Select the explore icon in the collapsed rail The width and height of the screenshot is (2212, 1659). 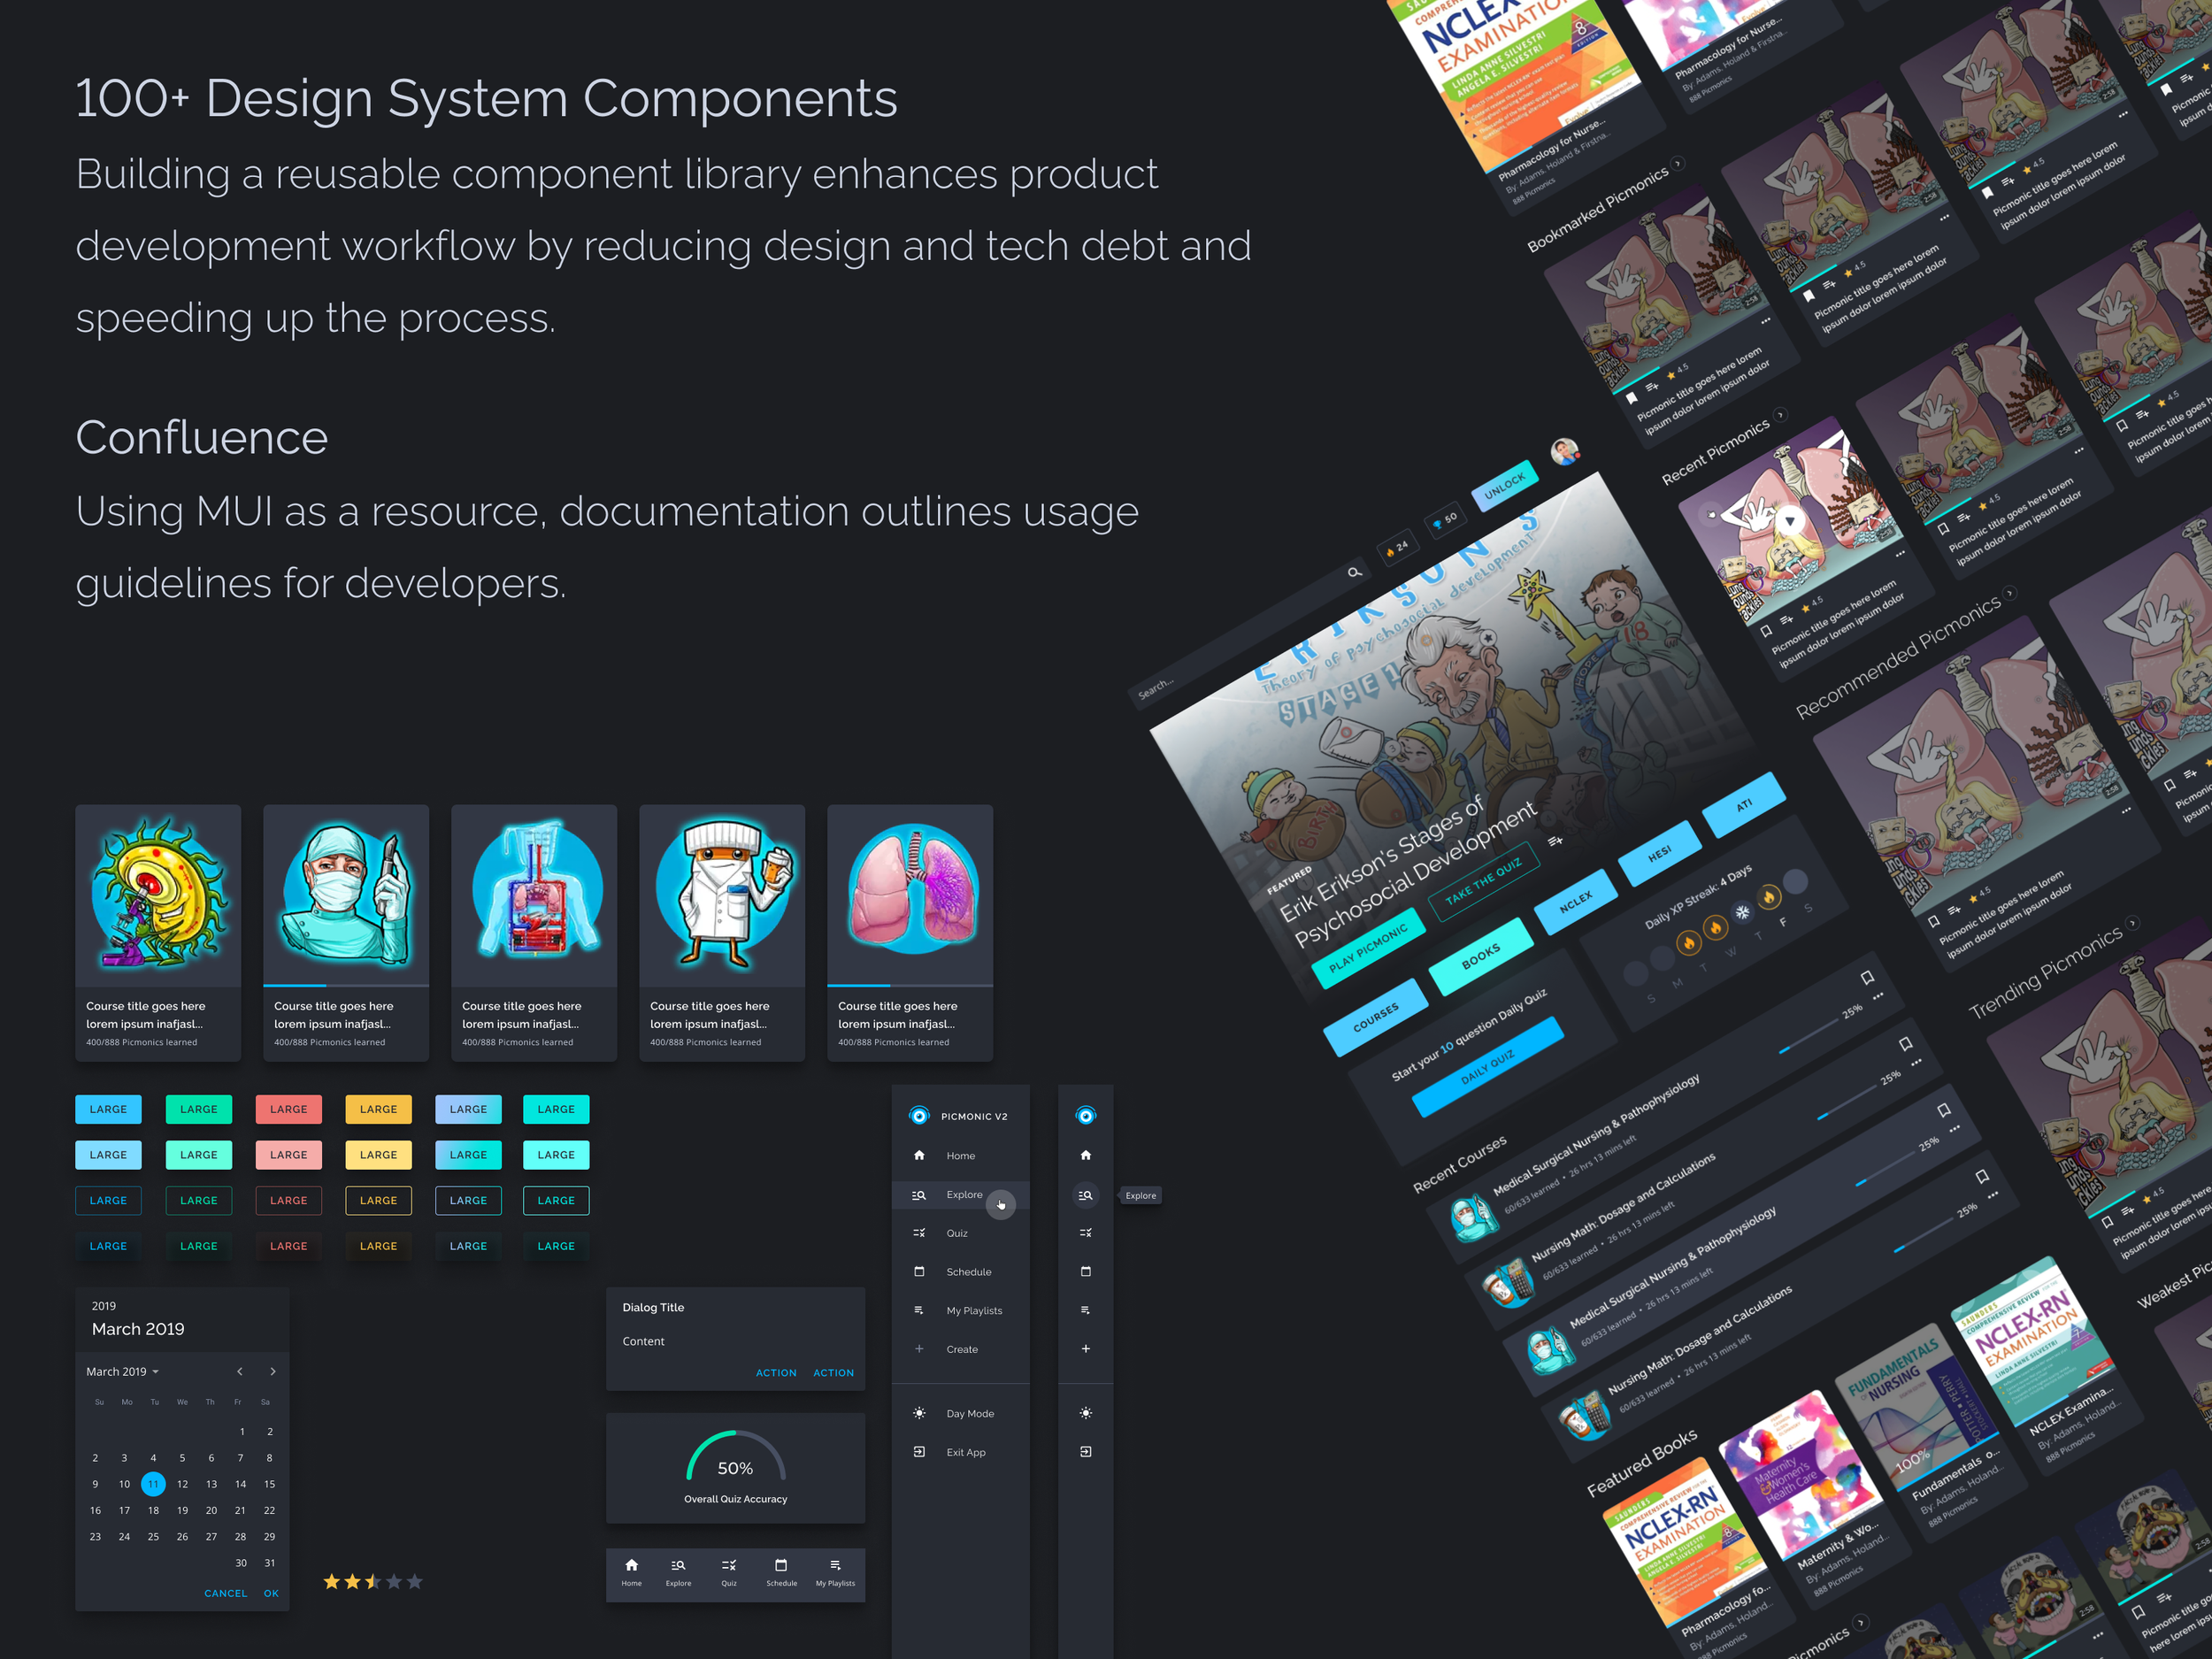tap(1085, 1195)
